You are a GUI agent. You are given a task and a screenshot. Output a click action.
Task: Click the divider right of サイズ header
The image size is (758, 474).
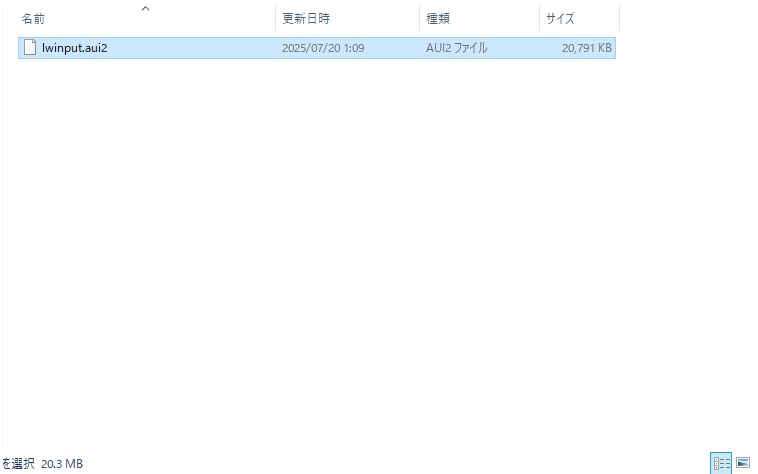(x=619, y=19)
